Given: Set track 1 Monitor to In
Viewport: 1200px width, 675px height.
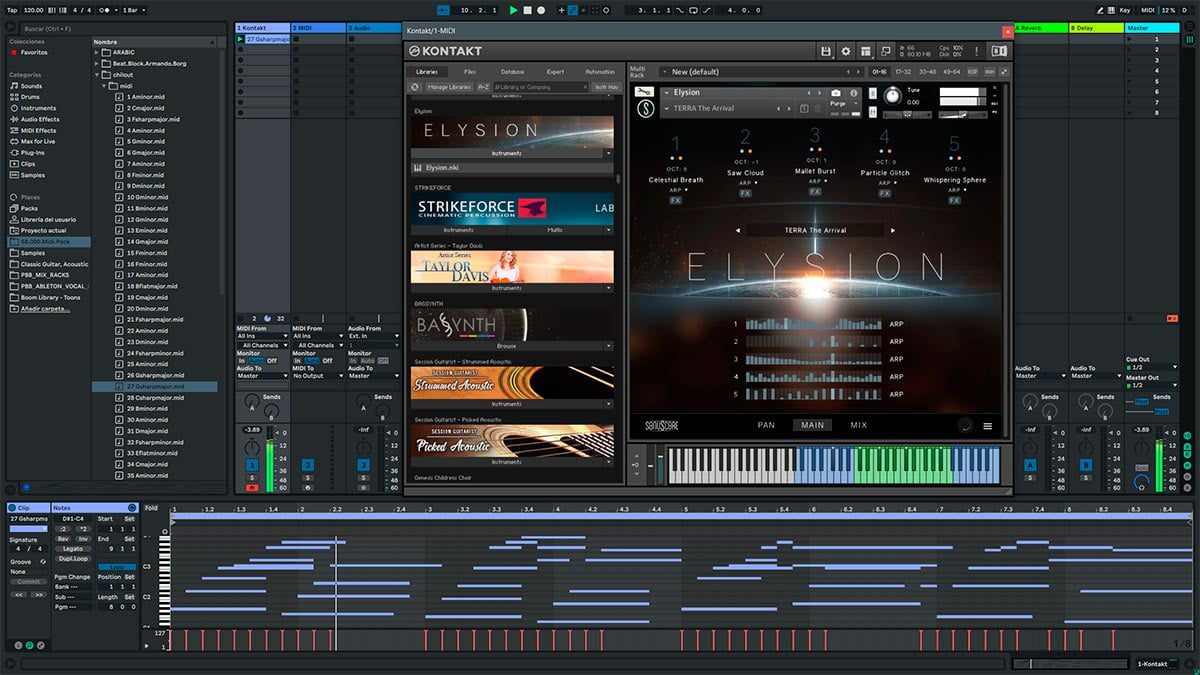Looking at the screenshot, I should point(241,360).
